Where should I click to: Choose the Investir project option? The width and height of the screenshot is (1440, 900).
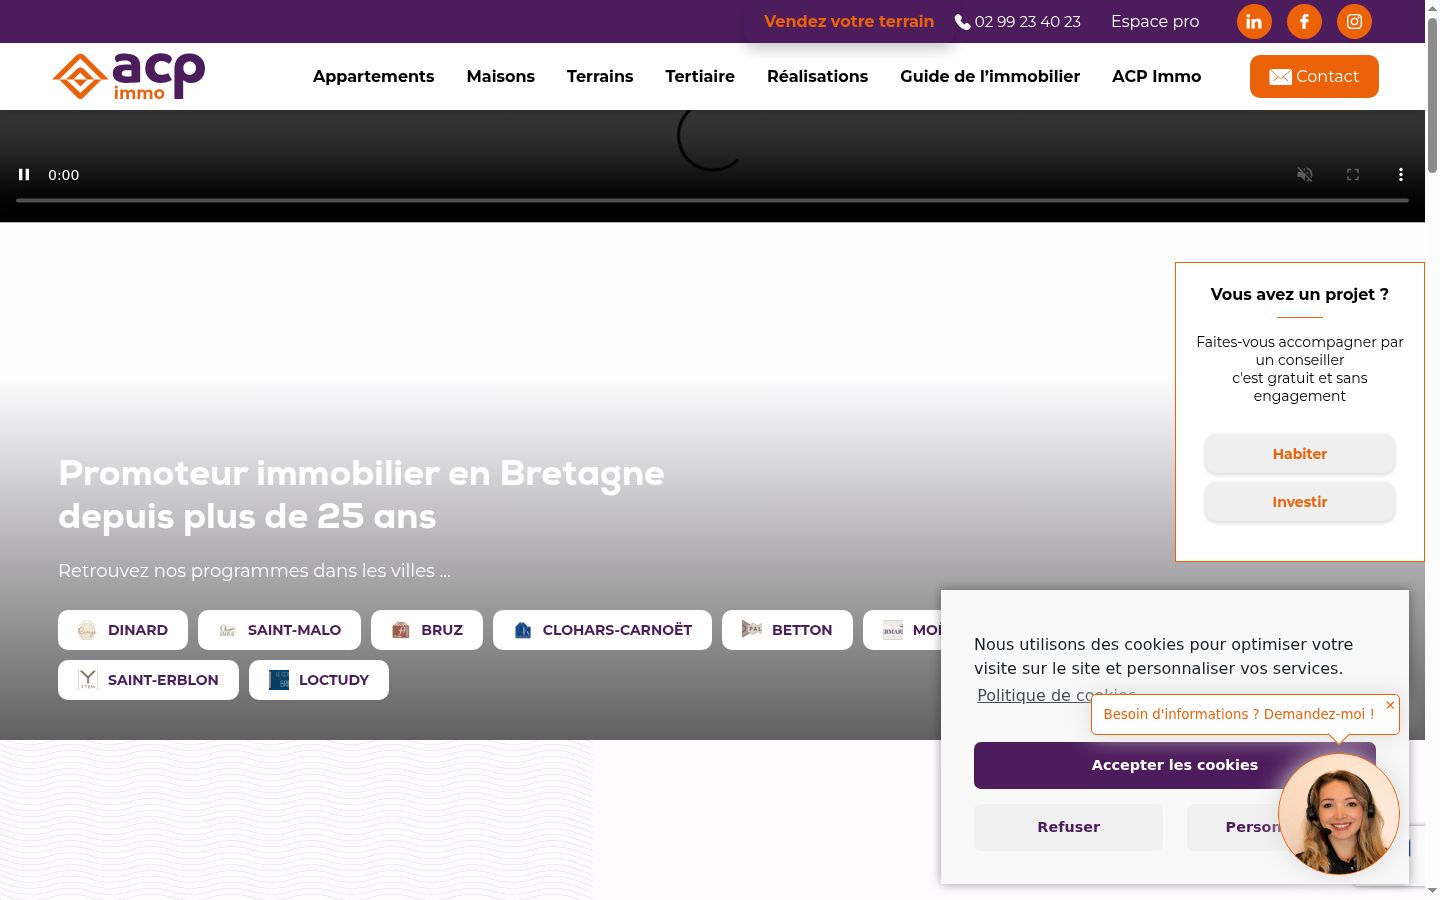(x=1300, y=502)
